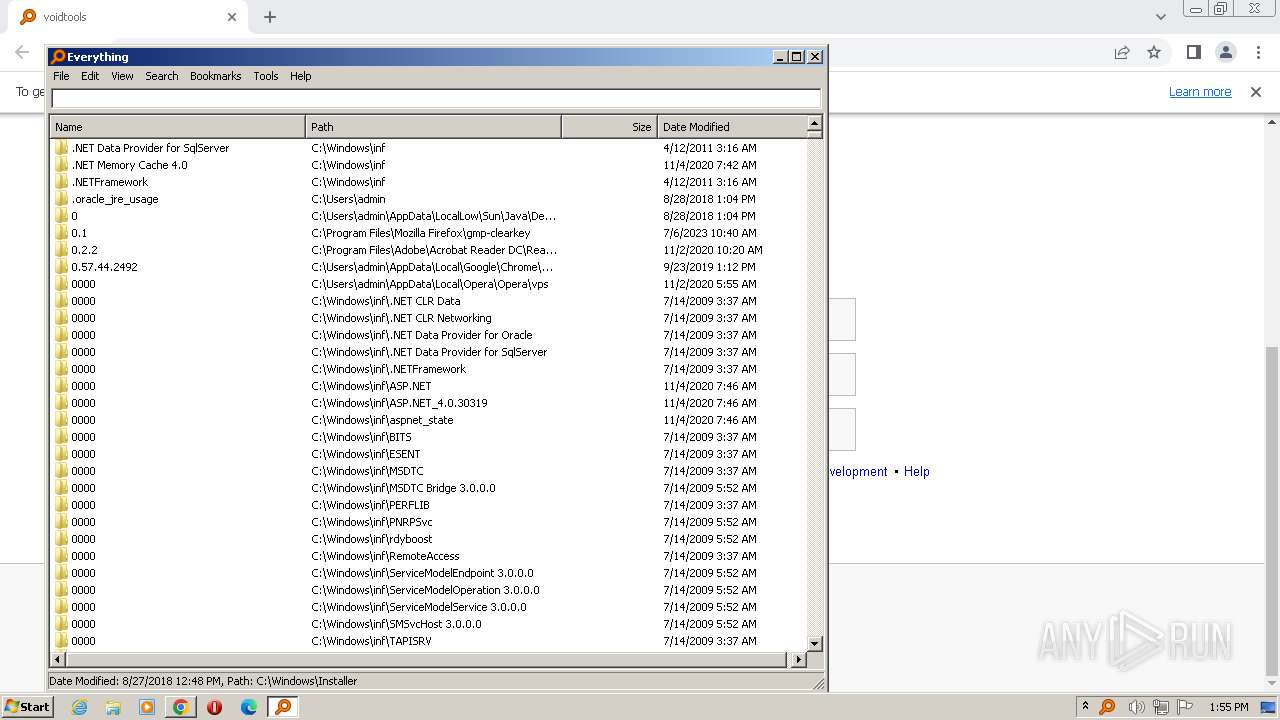1280x720 pixels.
Task: Click path C:\Program Files\Mozilla Firefox\gmp-clearkey
Action: click(421, 233)
